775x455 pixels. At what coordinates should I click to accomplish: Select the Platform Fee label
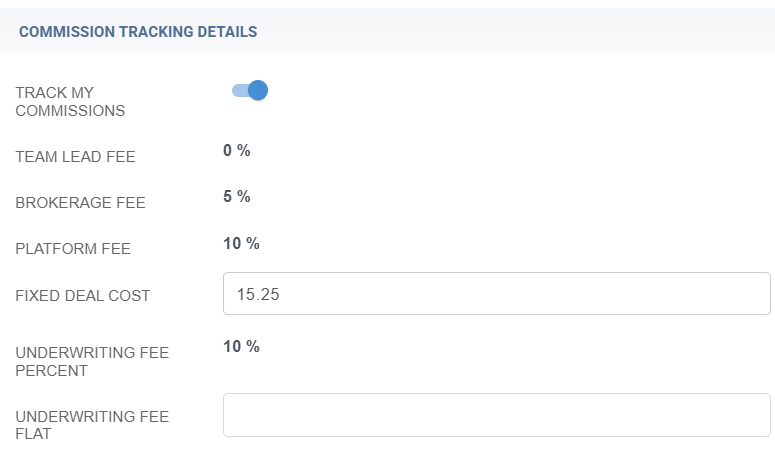(x=73, y=249)
